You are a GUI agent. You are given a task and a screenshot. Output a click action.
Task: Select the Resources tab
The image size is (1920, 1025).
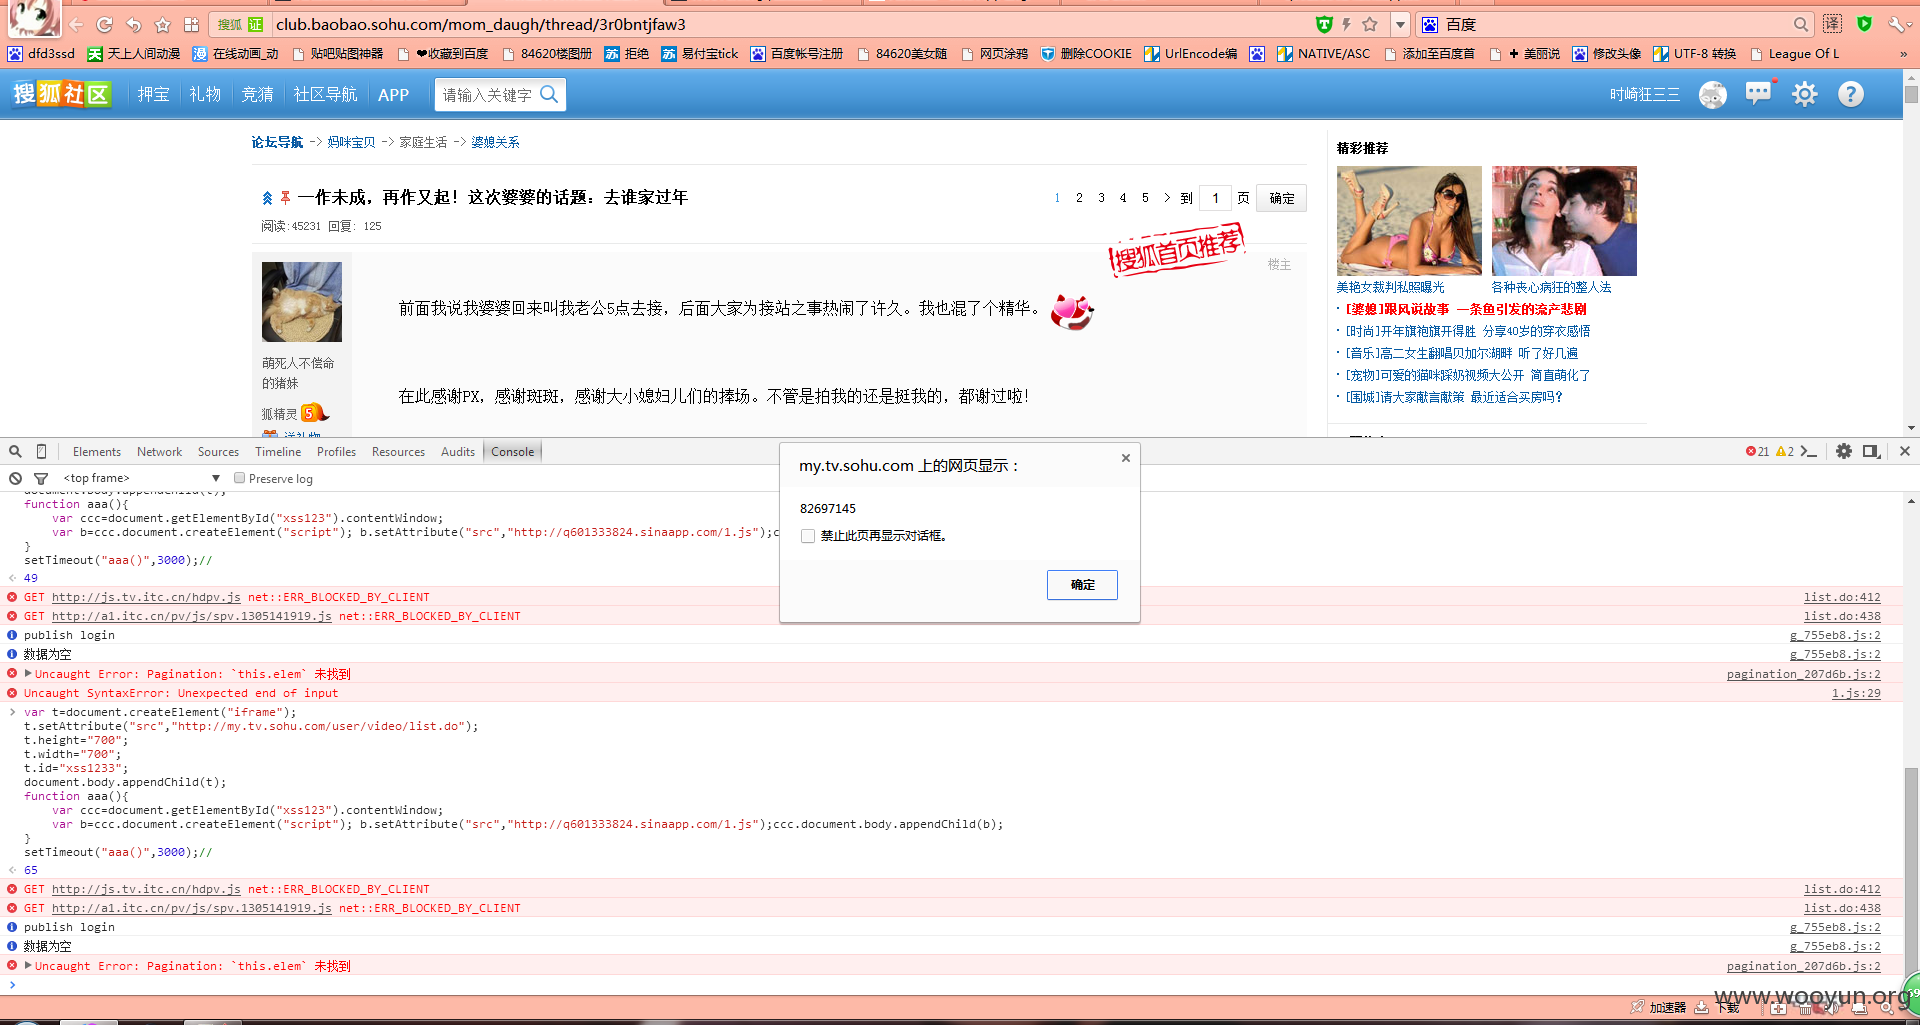[398, 452]
